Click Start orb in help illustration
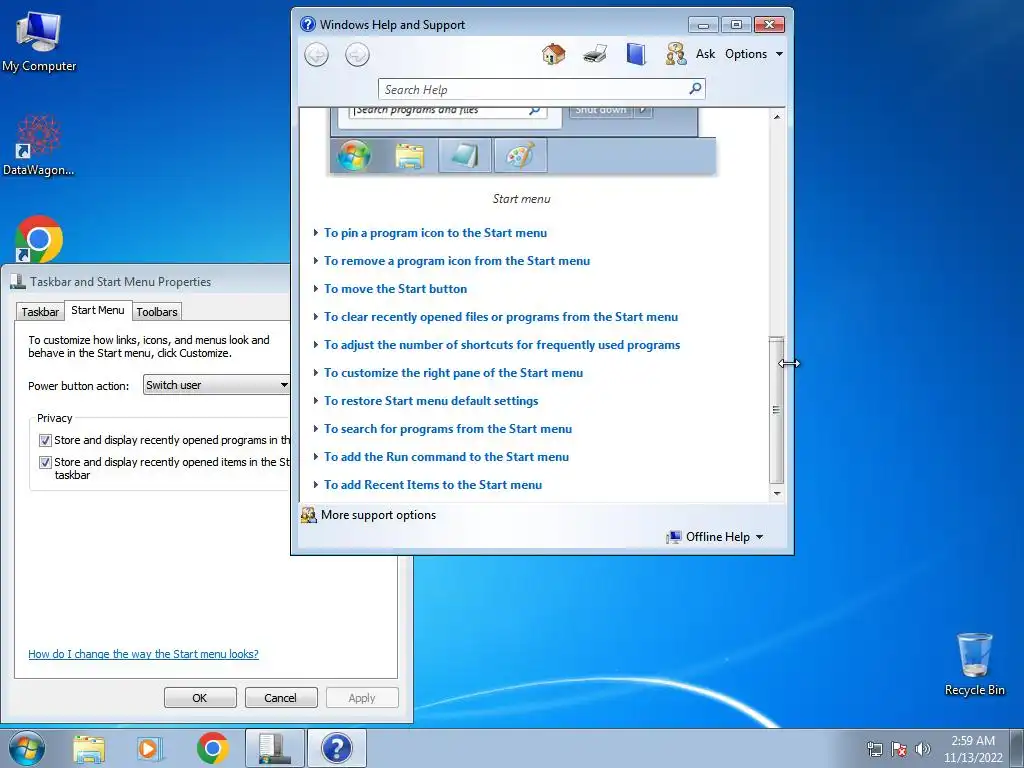 [355, 156]
